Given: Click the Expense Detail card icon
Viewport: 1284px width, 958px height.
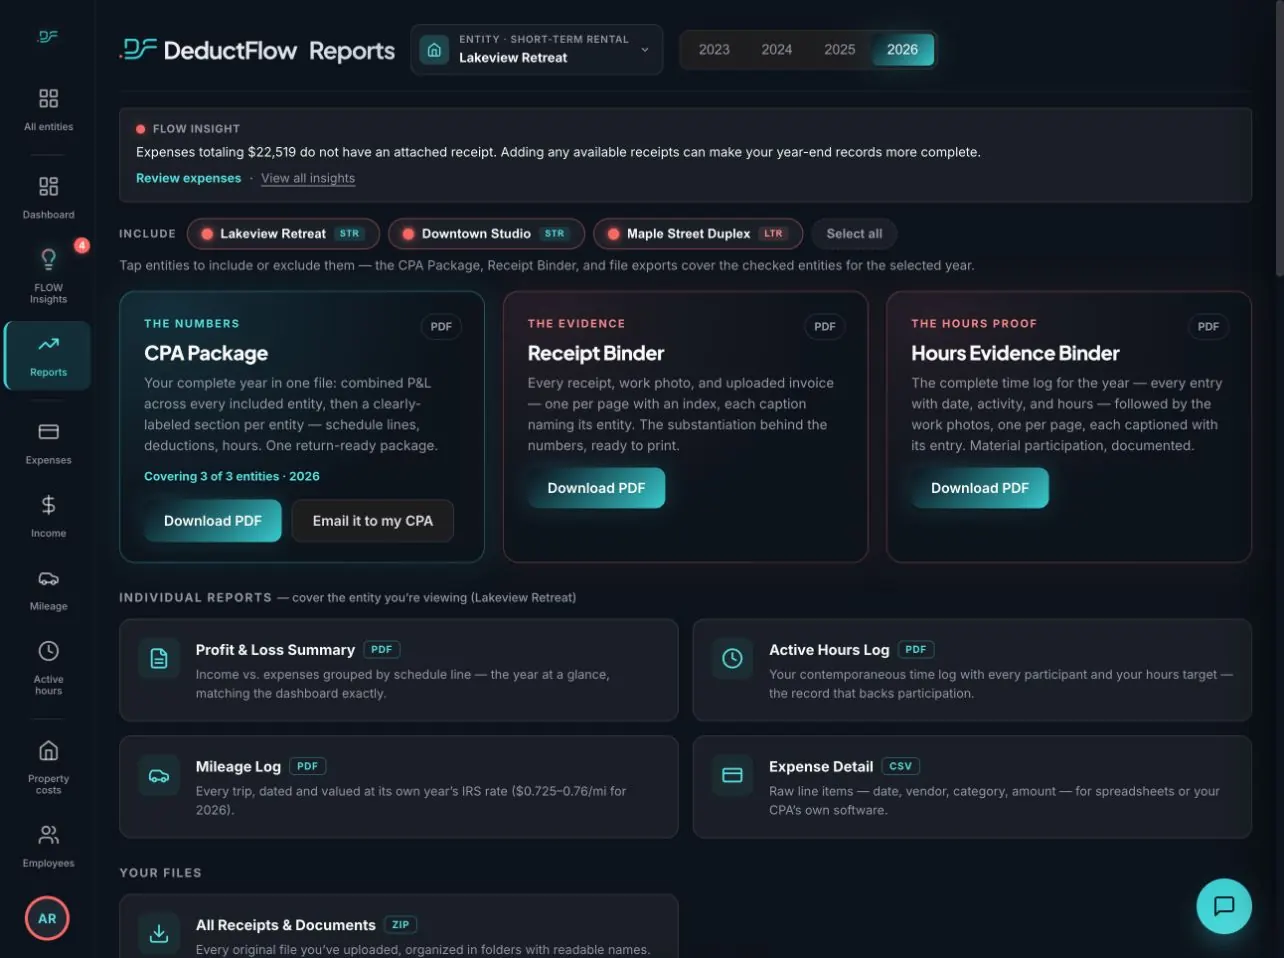Looking at the screenshot, I should tap(732, 775).
